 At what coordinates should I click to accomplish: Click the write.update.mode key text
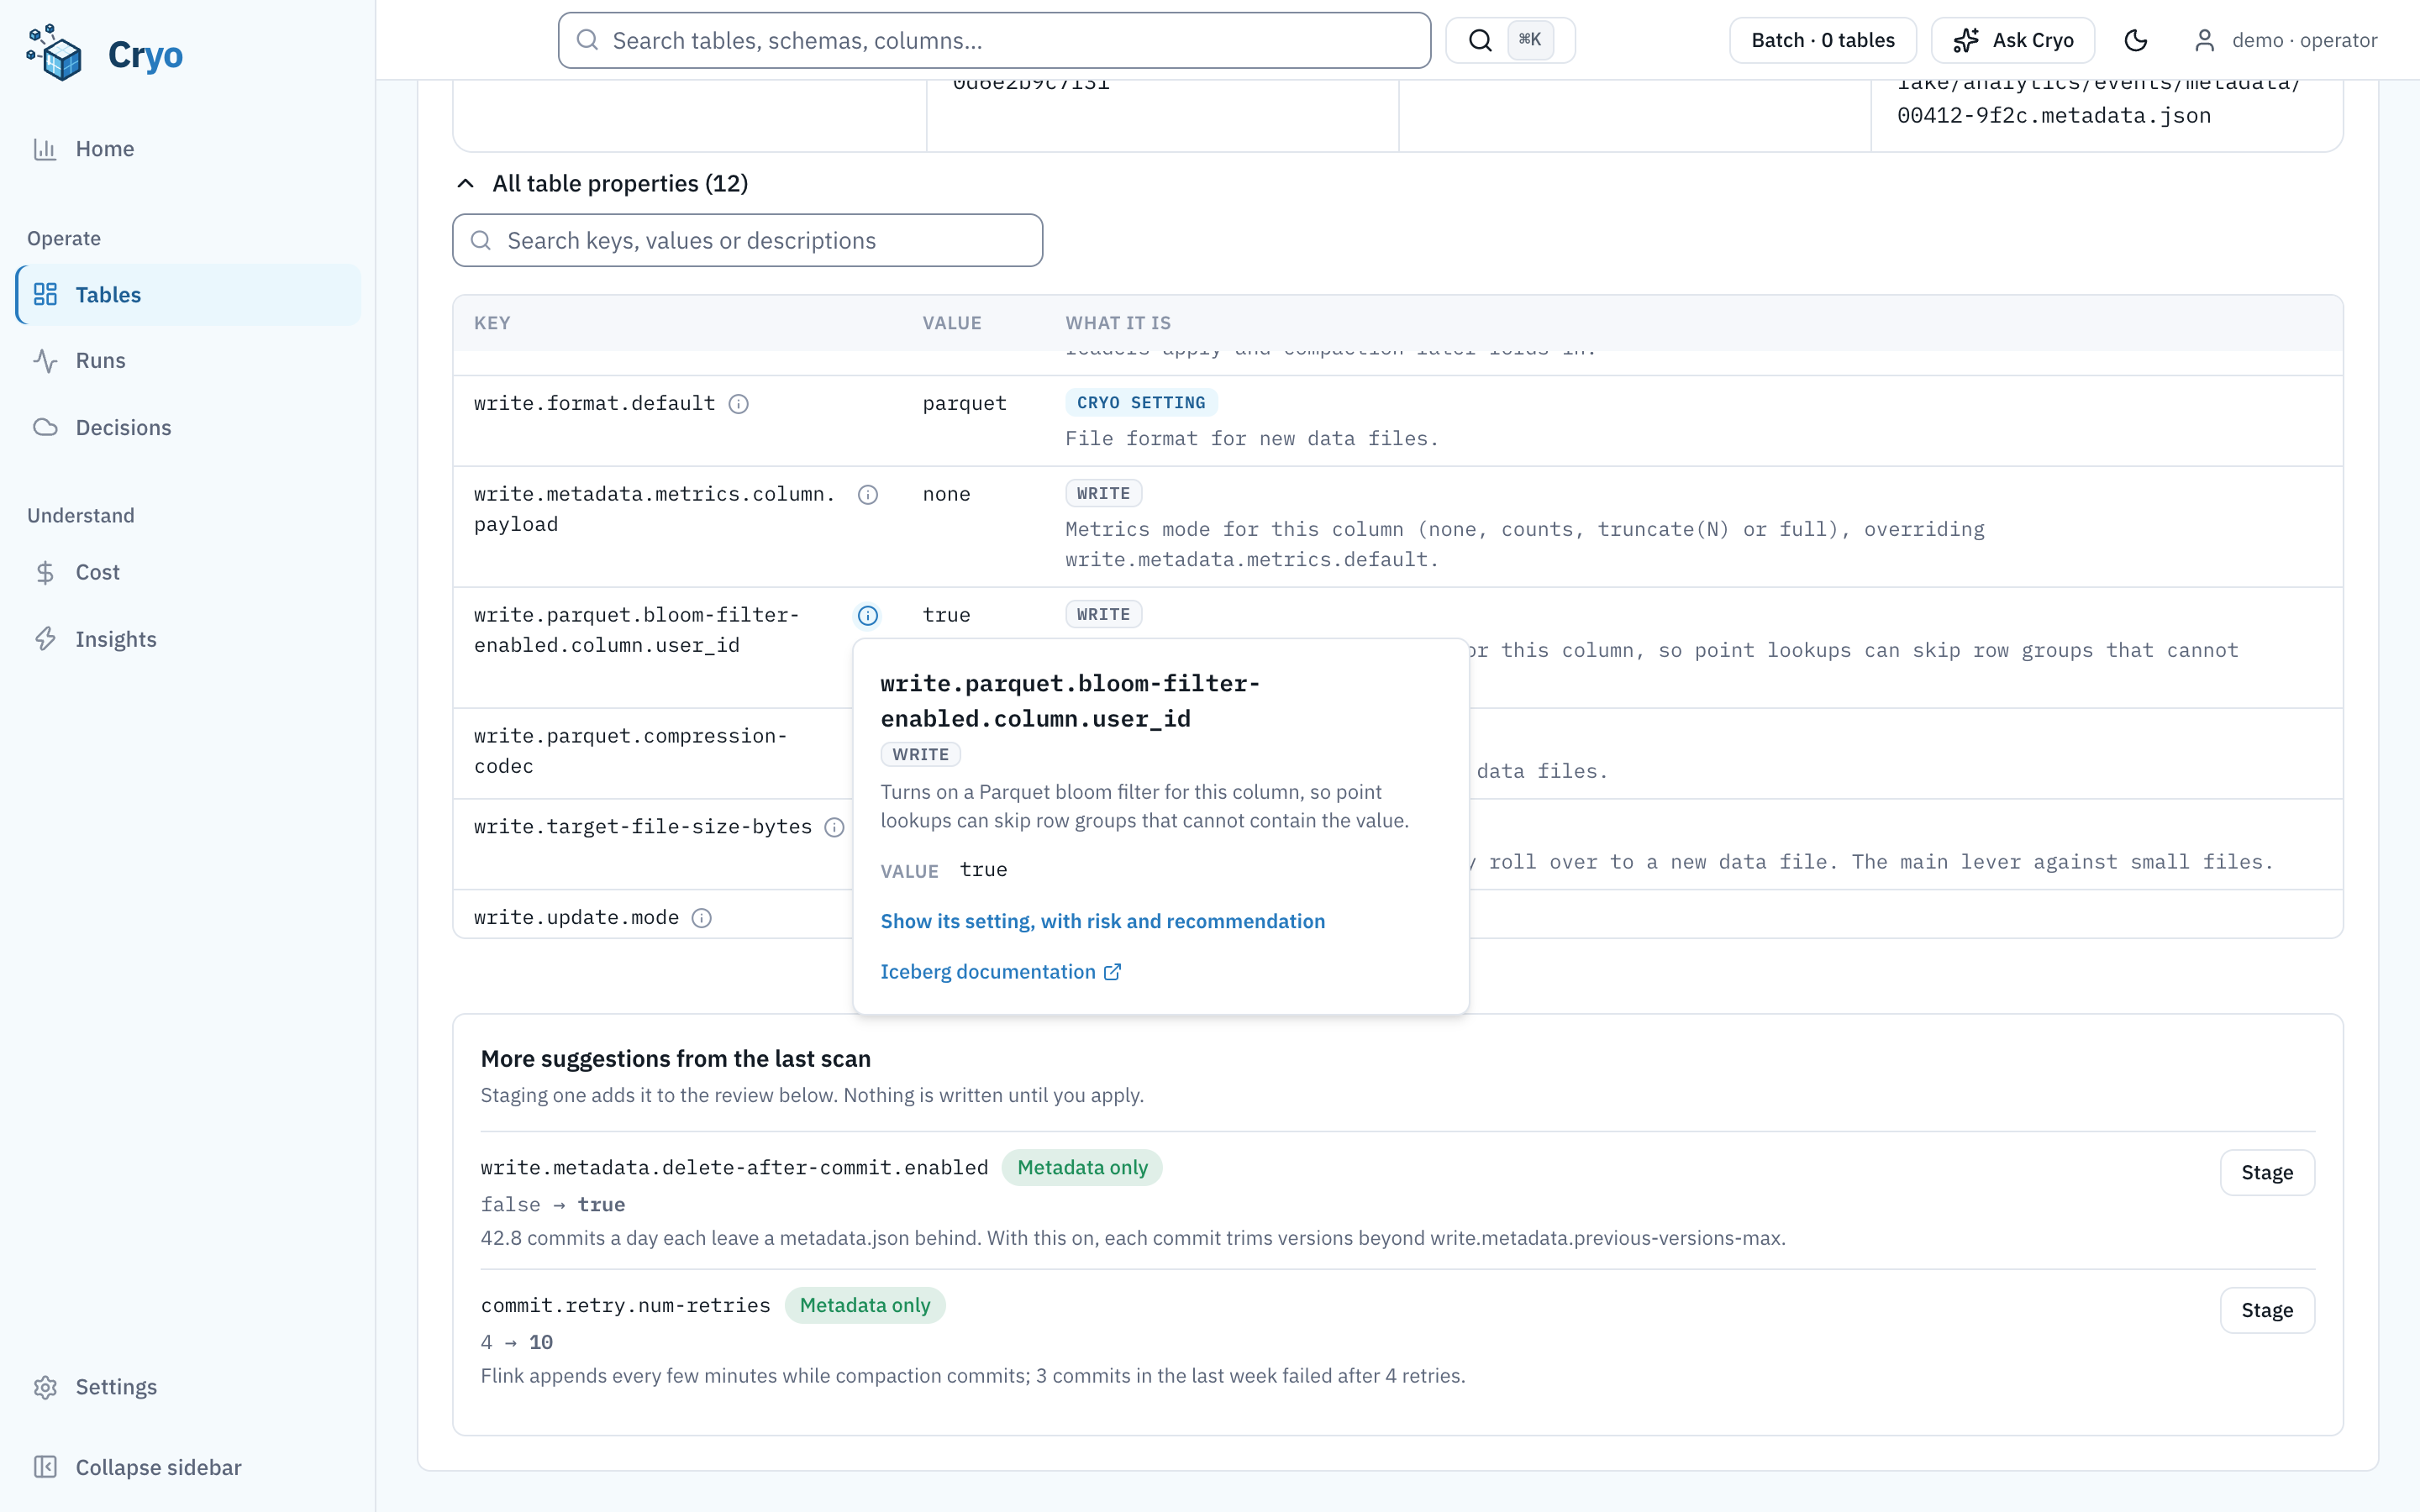(x=576, y=918)
